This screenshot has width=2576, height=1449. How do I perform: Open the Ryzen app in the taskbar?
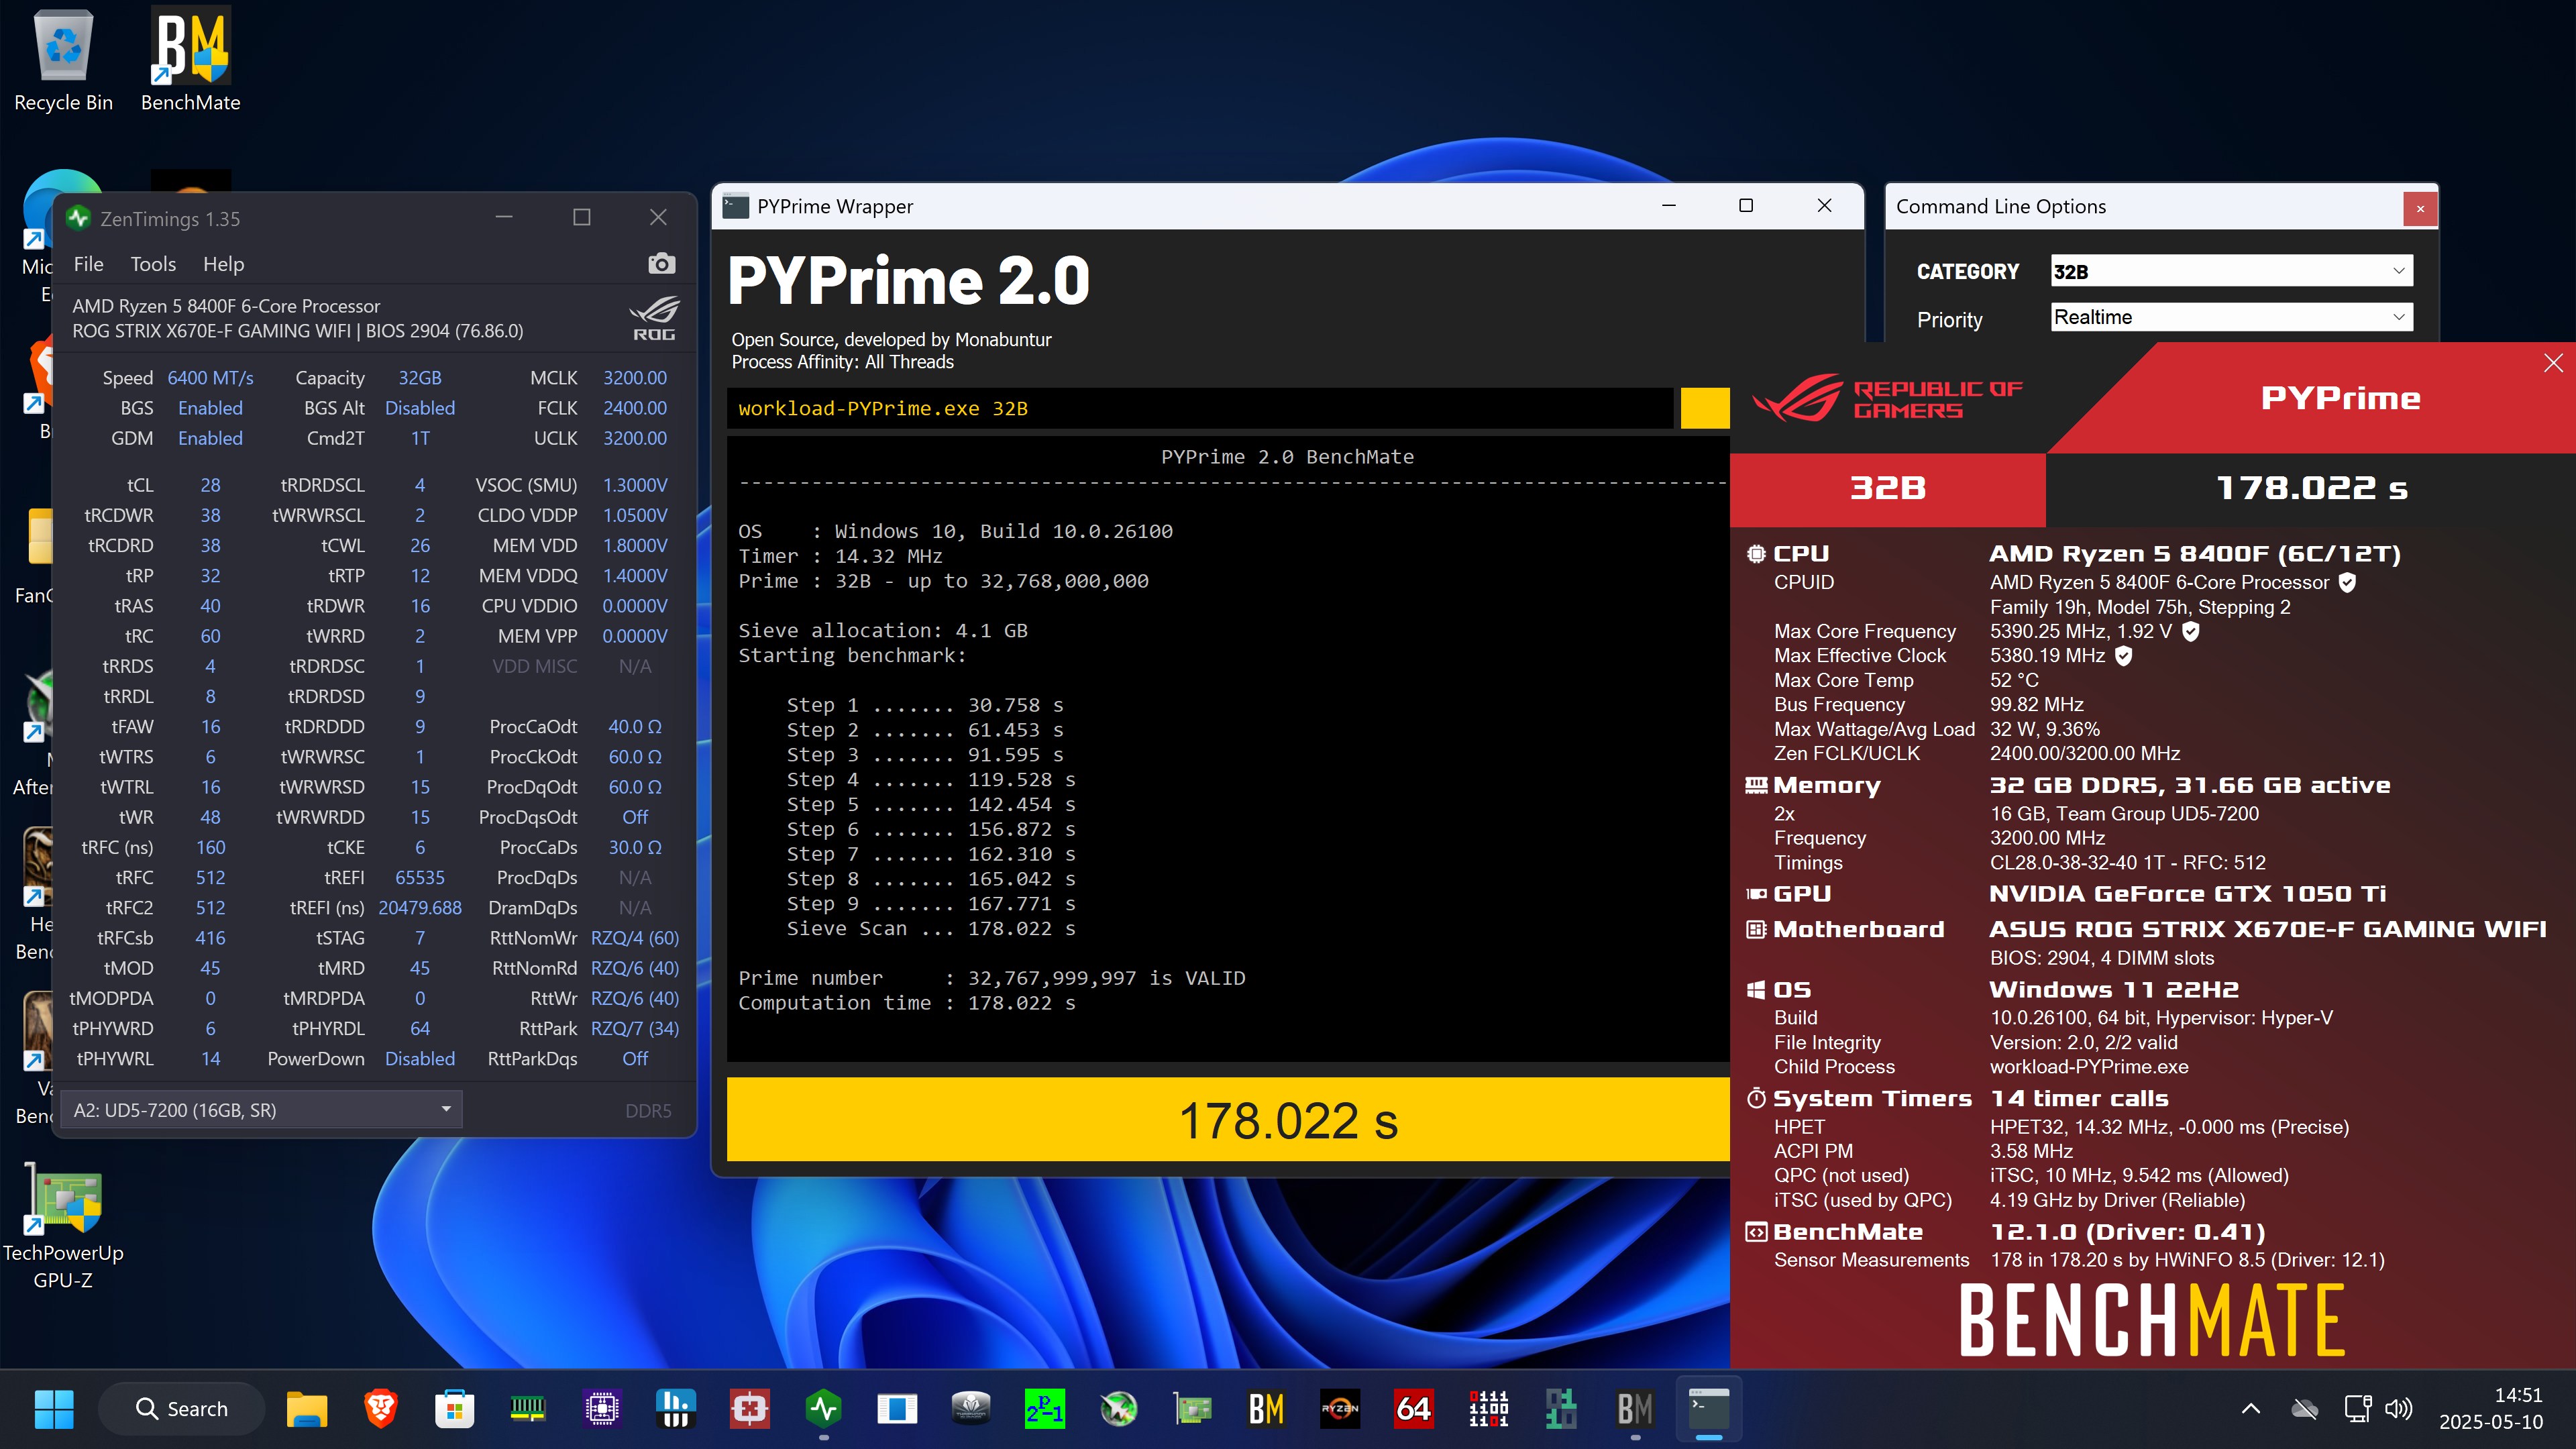(1340, 1409)
